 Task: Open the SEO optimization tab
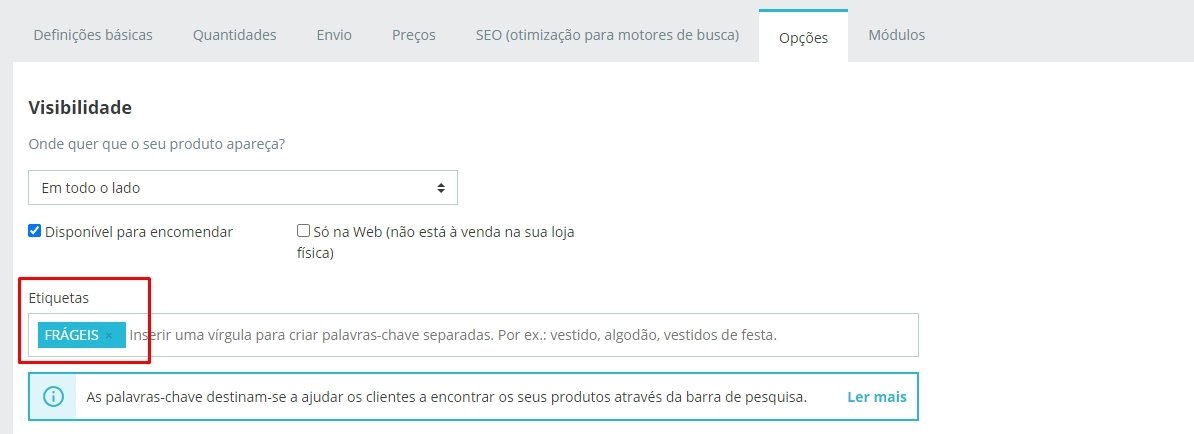click(607, 35)
